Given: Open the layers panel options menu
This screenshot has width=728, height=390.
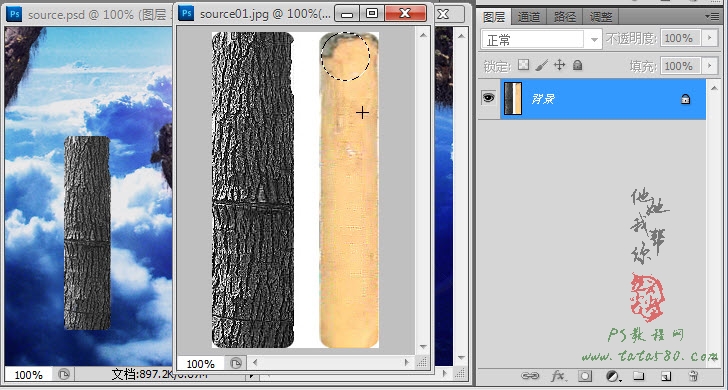Looking at the screenshot, I should pos(712,16).
